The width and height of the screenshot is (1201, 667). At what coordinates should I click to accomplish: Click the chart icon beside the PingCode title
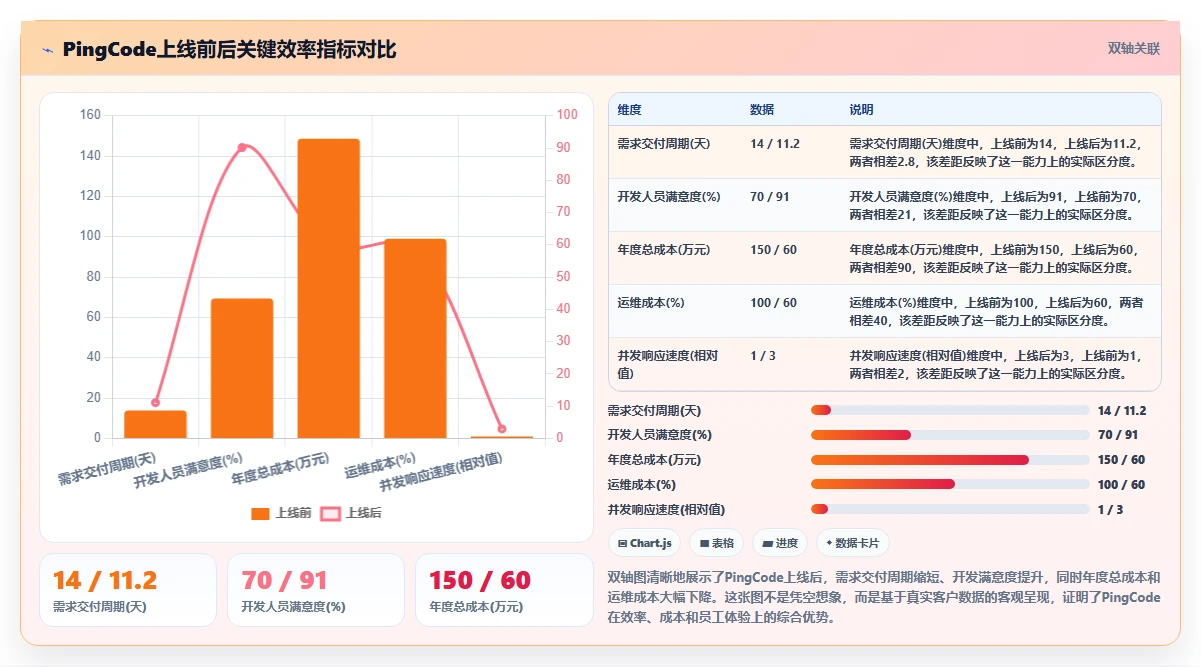click(47, 50)
